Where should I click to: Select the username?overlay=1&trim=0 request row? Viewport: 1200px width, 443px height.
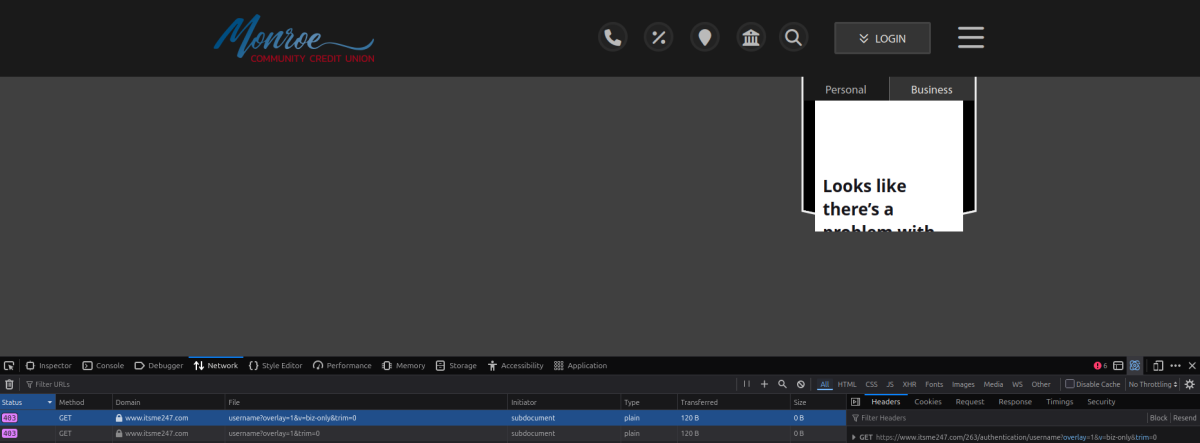click(x=423, y=434)
